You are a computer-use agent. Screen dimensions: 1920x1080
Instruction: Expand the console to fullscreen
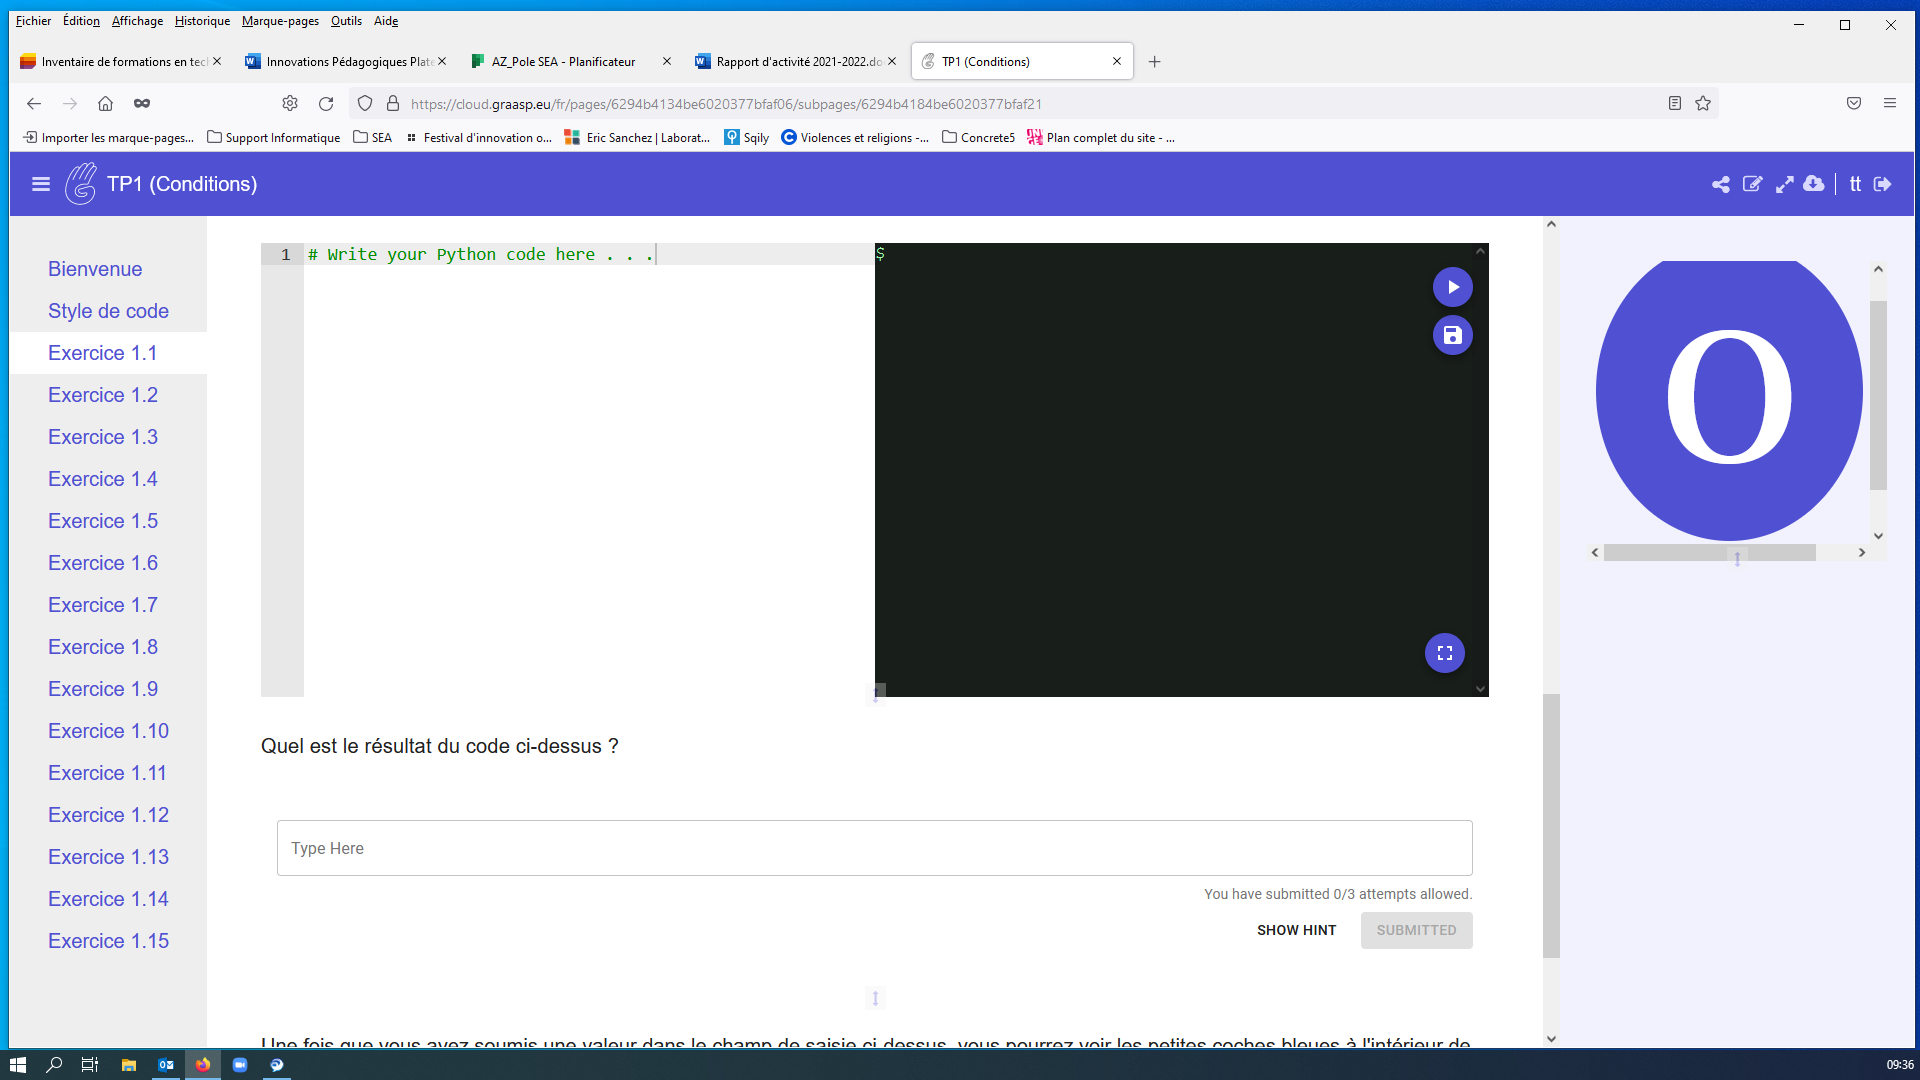(1444, 653)
